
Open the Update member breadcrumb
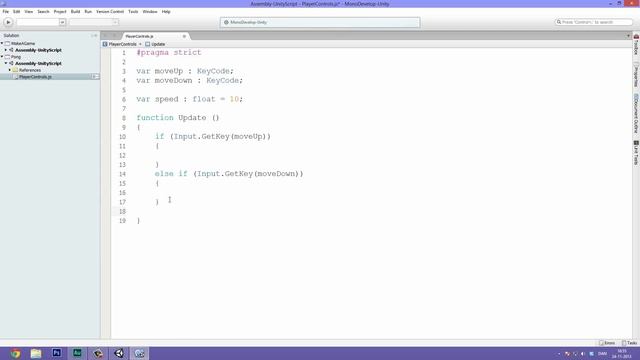[x=155, y=44]
